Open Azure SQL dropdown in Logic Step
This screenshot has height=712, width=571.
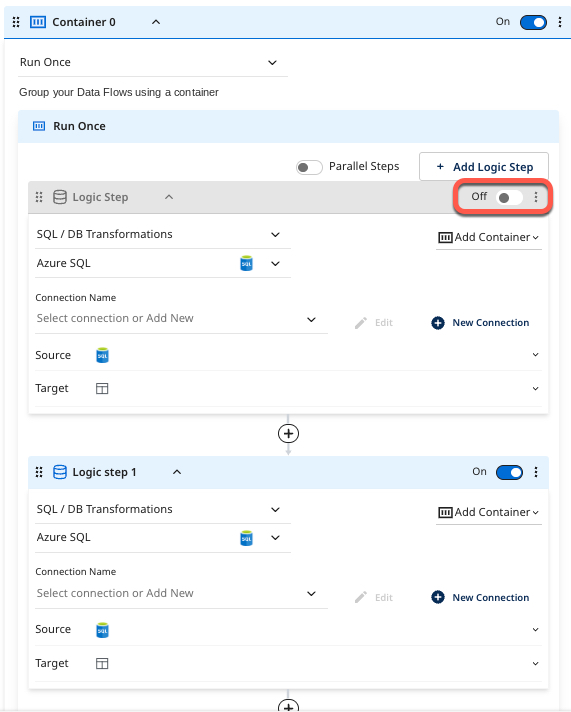click(163, 263)
